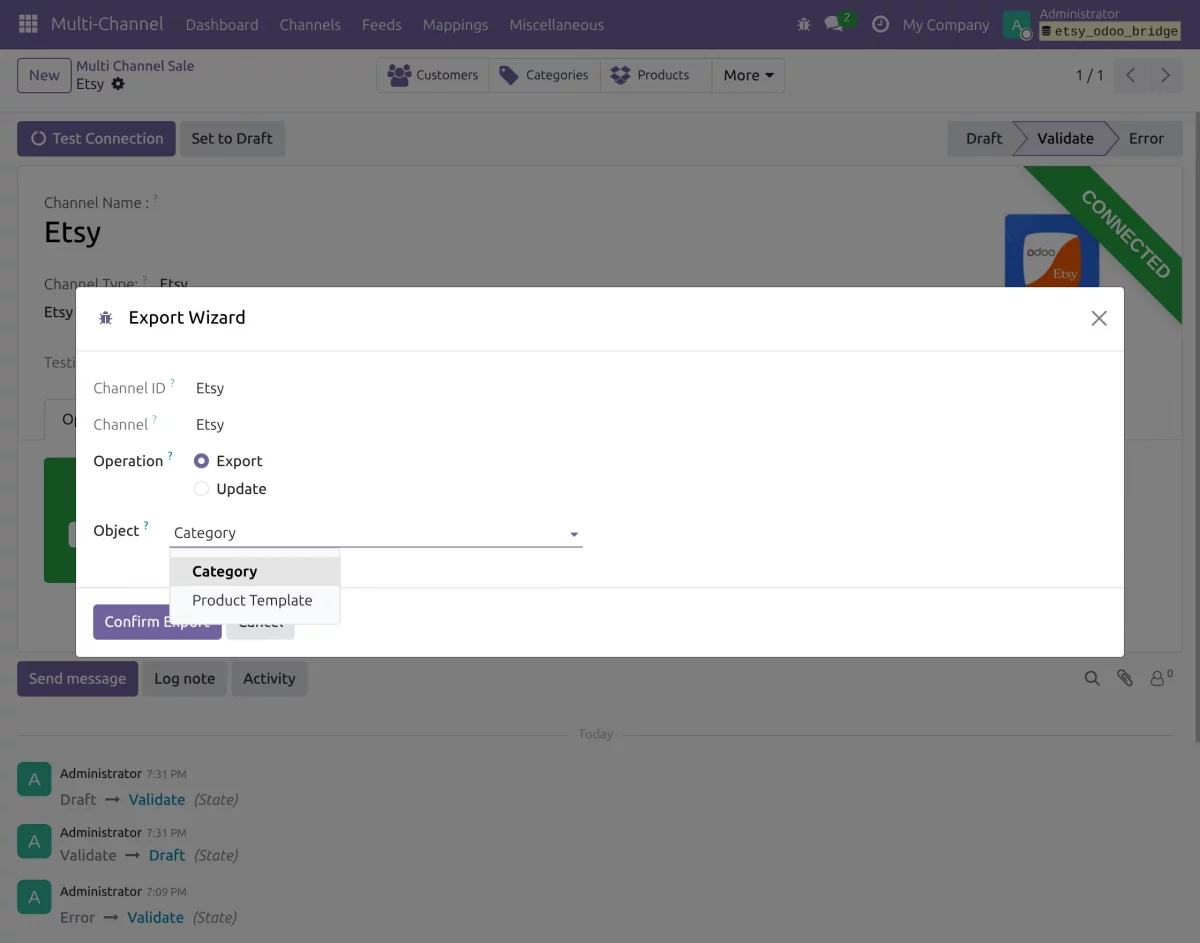Select the Export operation radio
Image resolution: width=1200 pixels, height=943 pixels.
coord(201,461)
